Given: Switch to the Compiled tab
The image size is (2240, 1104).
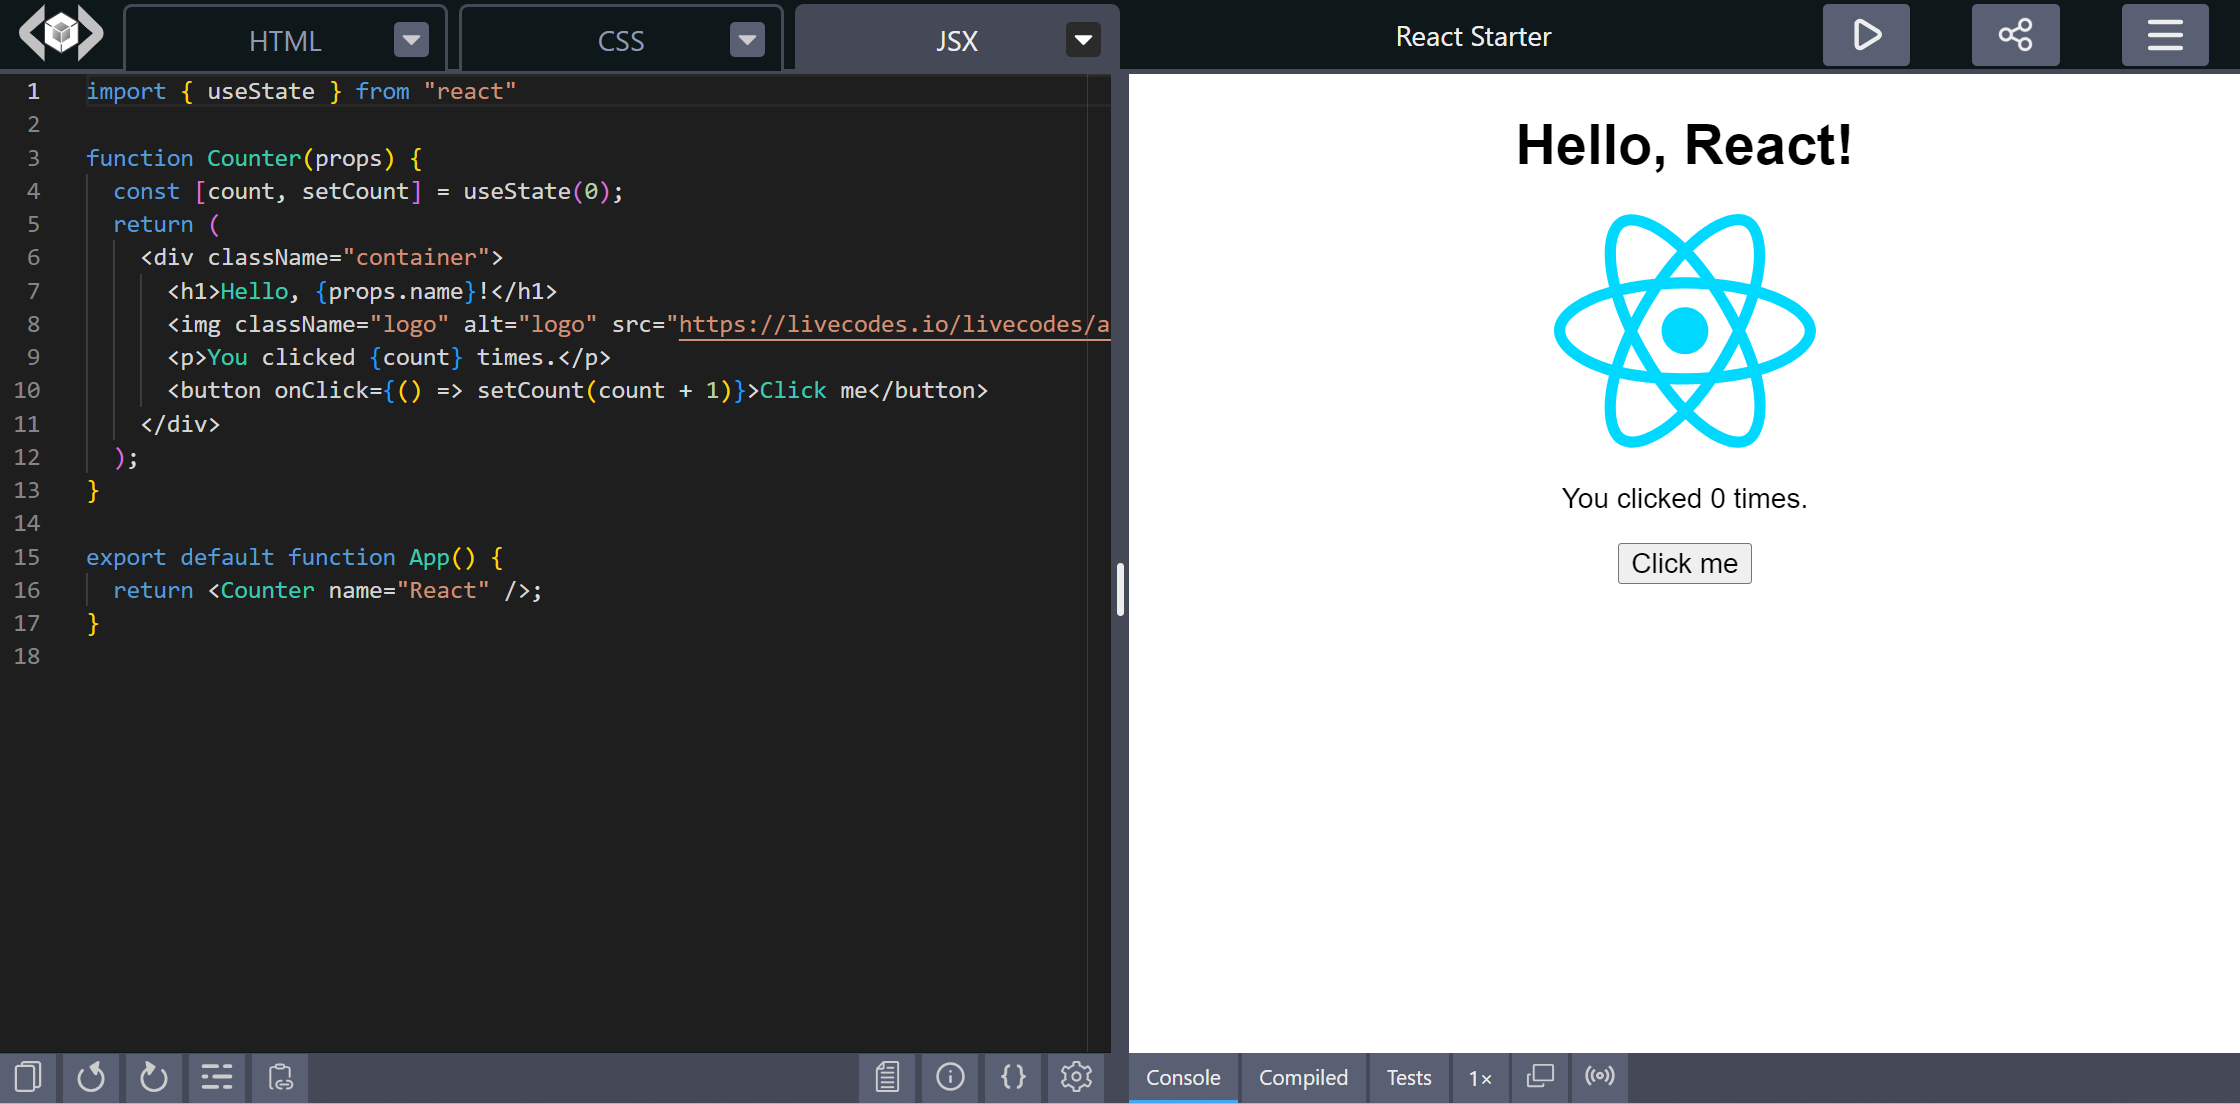Looking at the screenshot, I should (x=1303, y=1078).
